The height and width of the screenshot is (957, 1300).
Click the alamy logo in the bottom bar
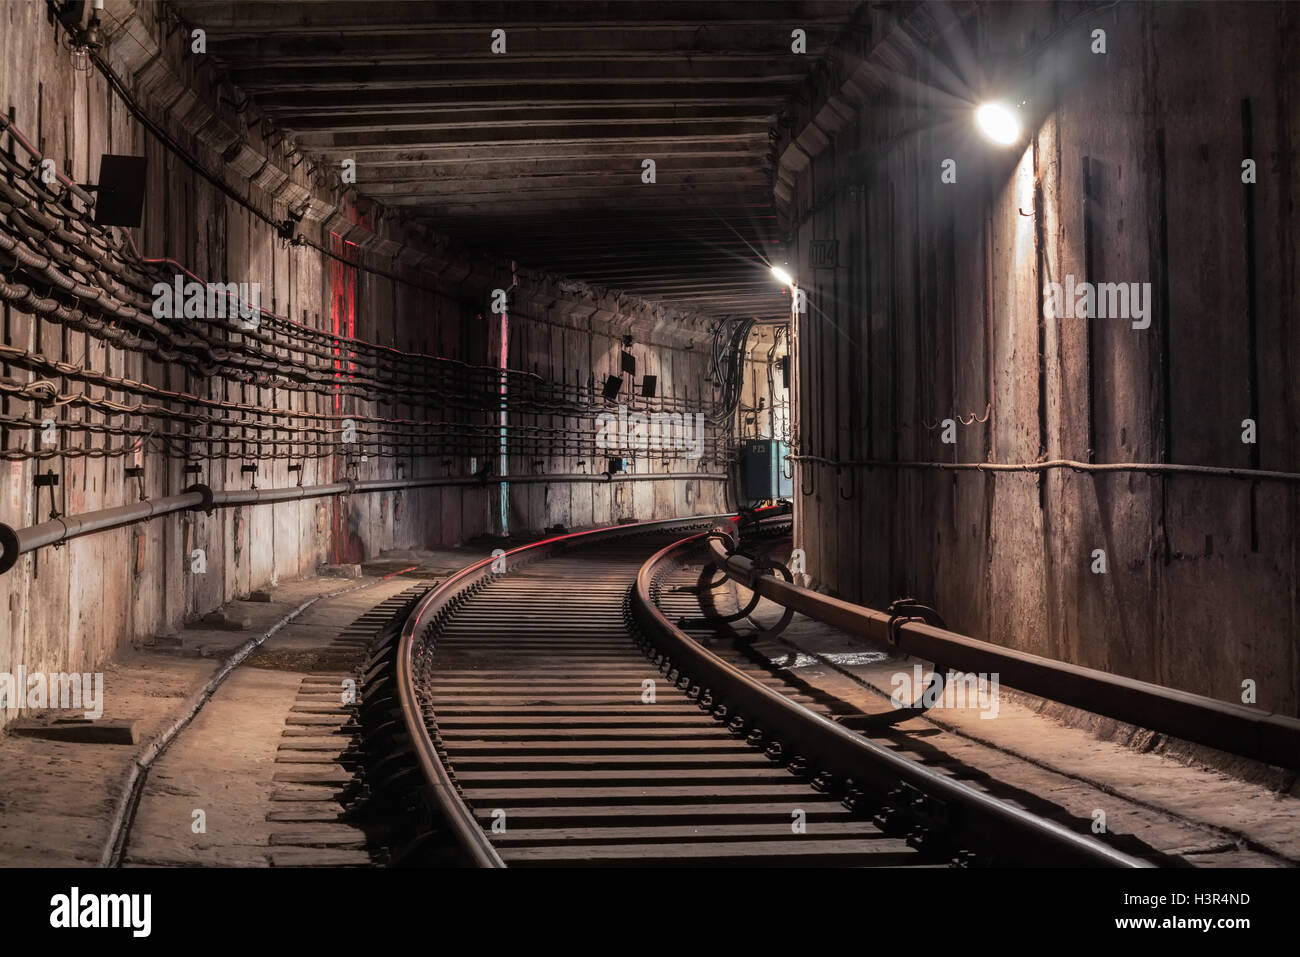tap(101, 912)
